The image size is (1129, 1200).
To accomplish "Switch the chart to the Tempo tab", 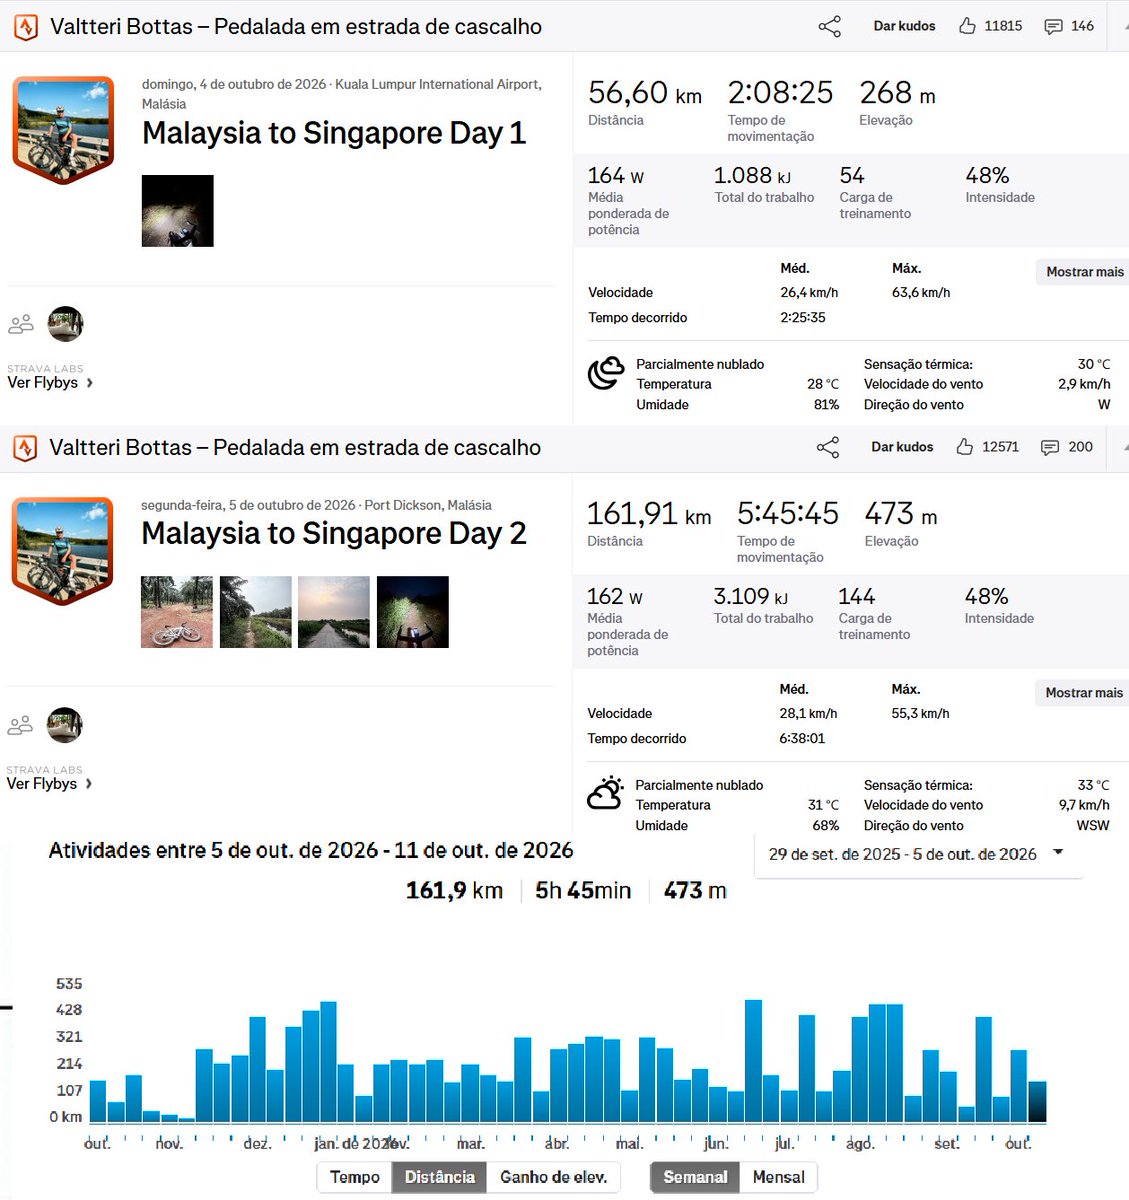I will point(355,1177).
